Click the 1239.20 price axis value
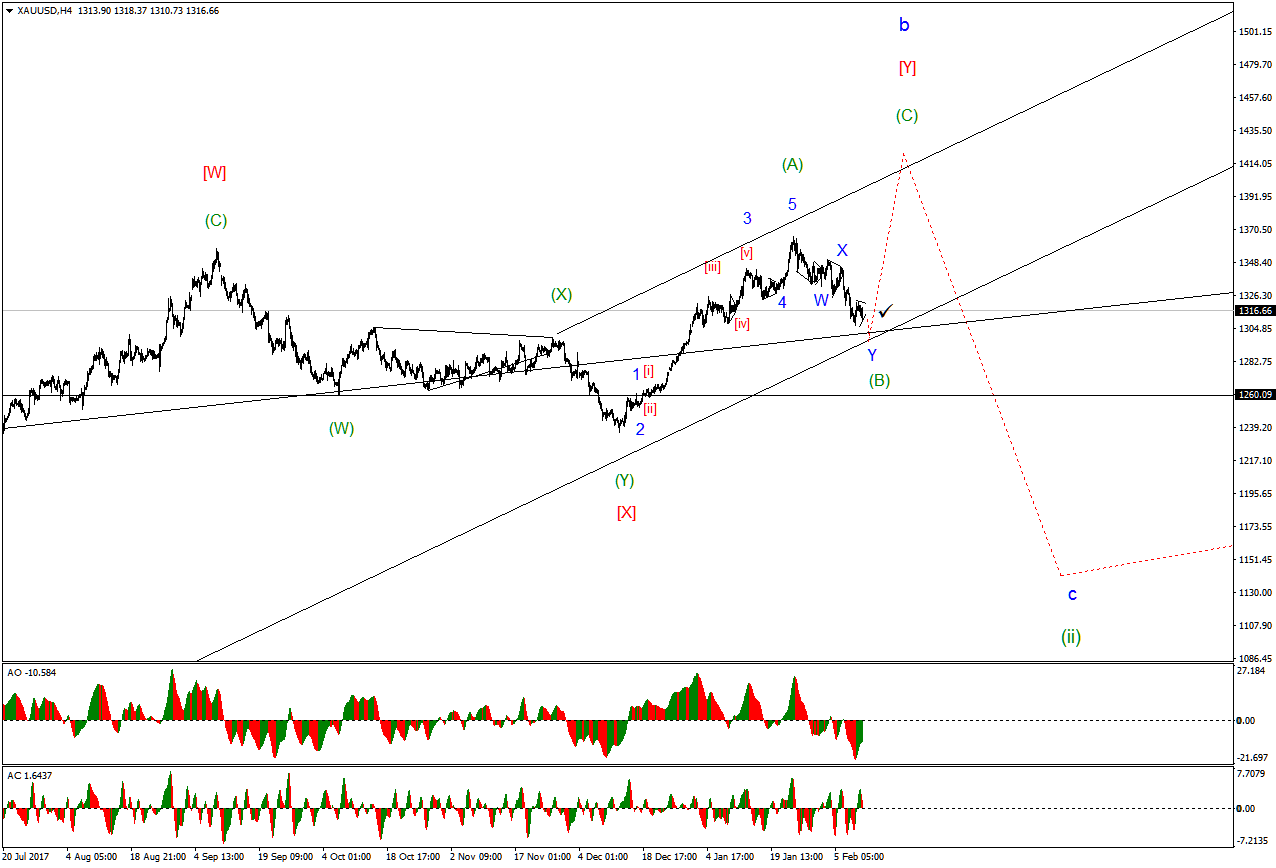Screen dimensions: 1276x868 pos(1254,428)
